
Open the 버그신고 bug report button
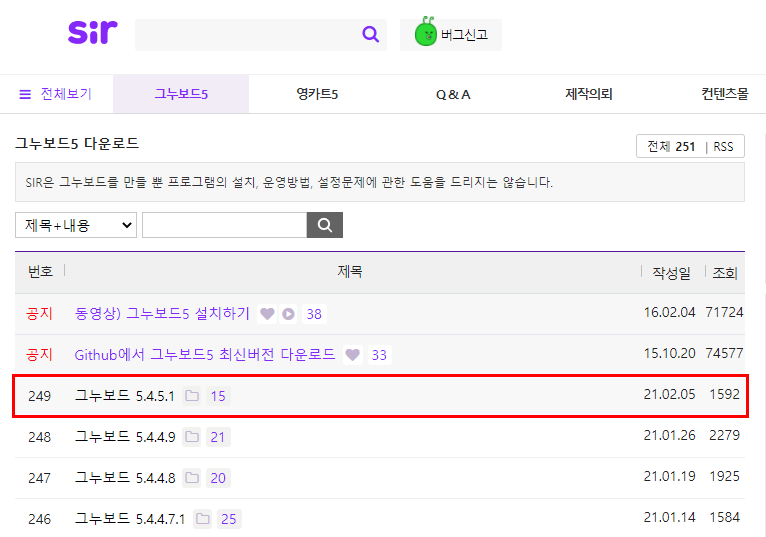point(451,35)
